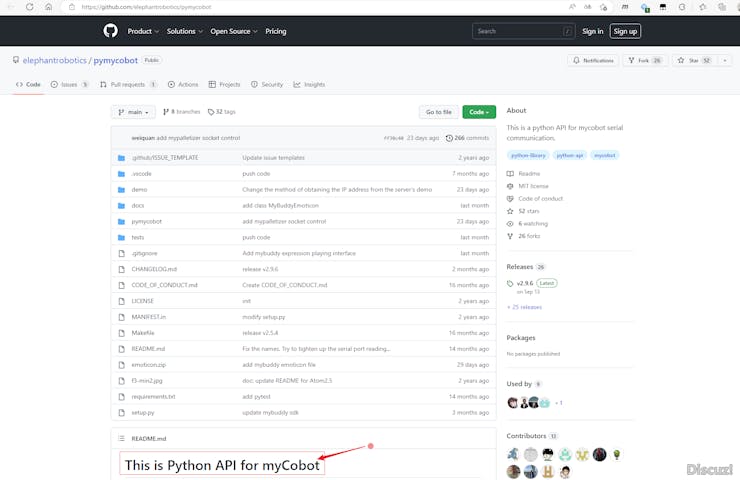The width and height of the screenshot is (740, 480).
Task: Open the setup.py file
Action: (x=143, y=413)
